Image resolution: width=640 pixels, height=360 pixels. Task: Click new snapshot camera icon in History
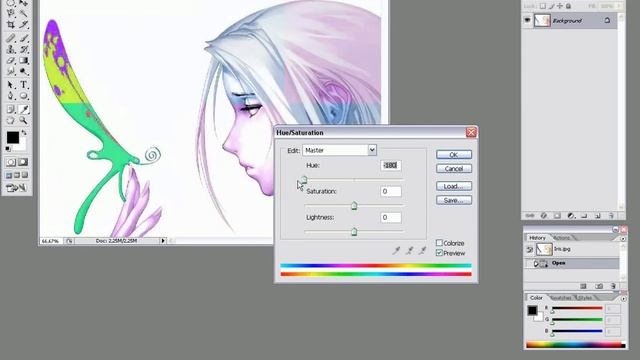point(599,286)
